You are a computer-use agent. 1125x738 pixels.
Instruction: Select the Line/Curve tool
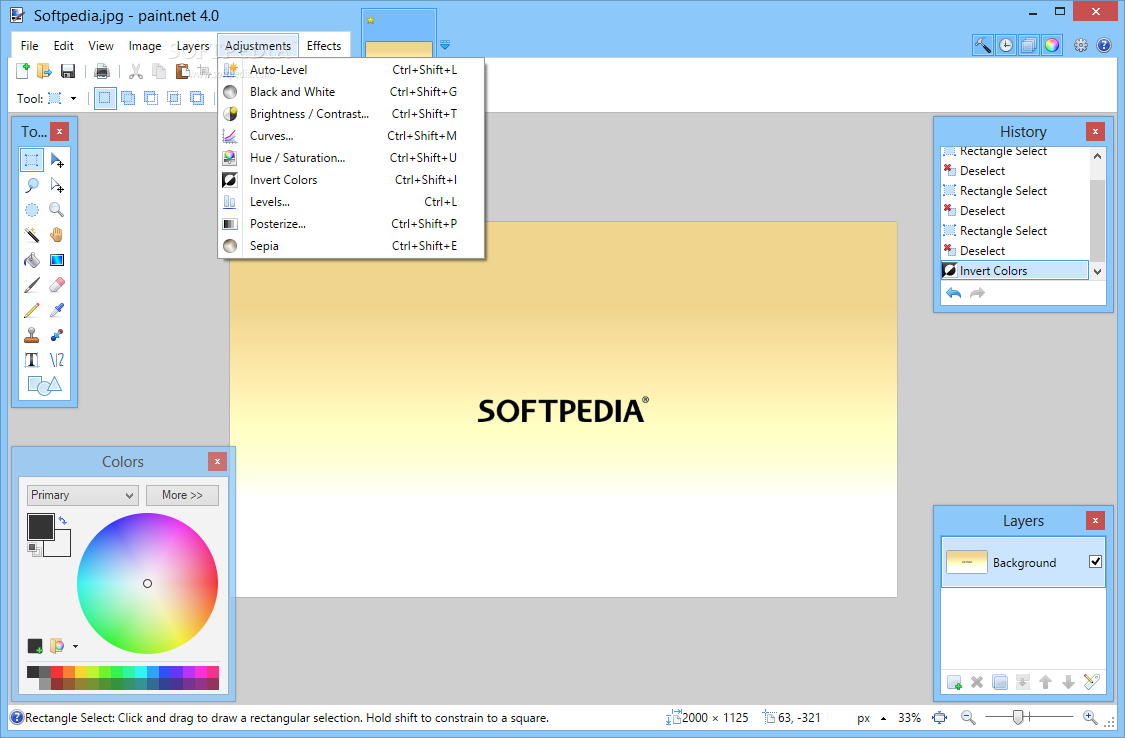(x=57, y=360)
